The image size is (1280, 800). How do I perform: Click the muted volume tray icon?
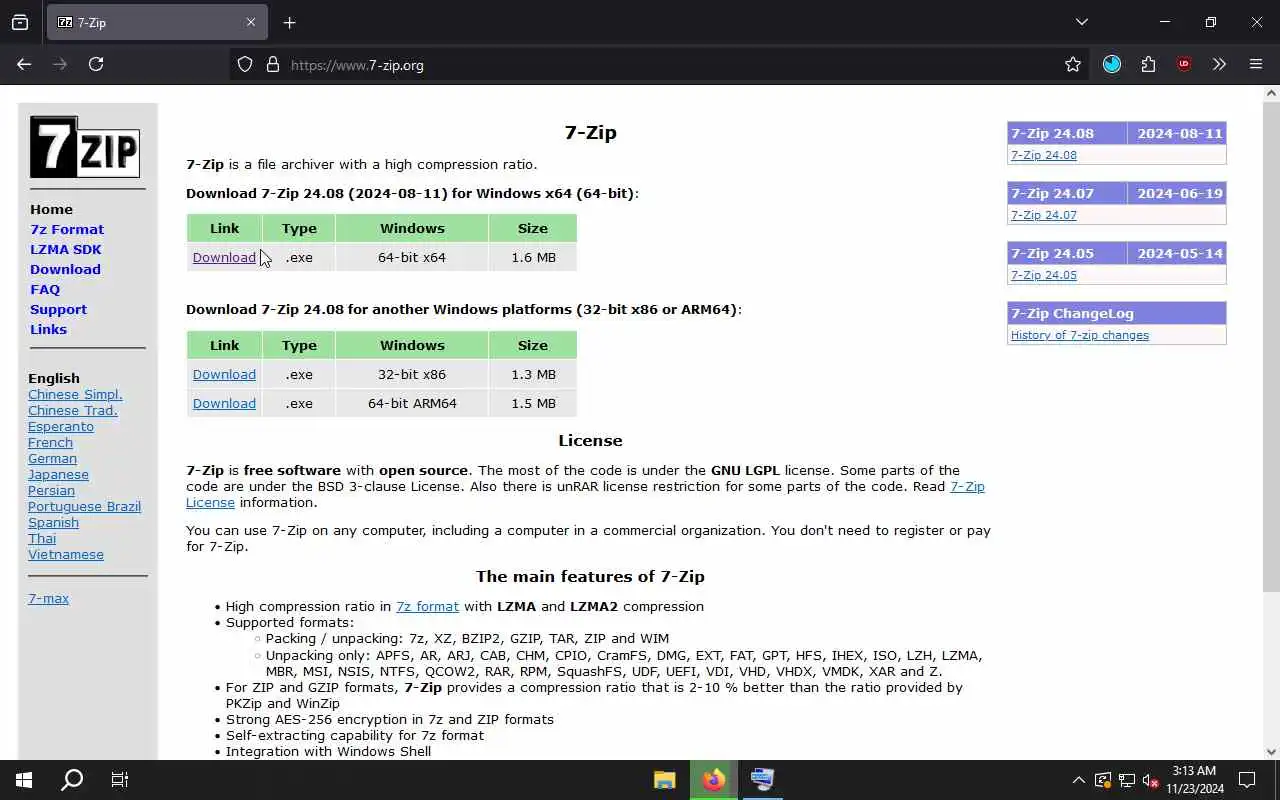click(1150, 780)
